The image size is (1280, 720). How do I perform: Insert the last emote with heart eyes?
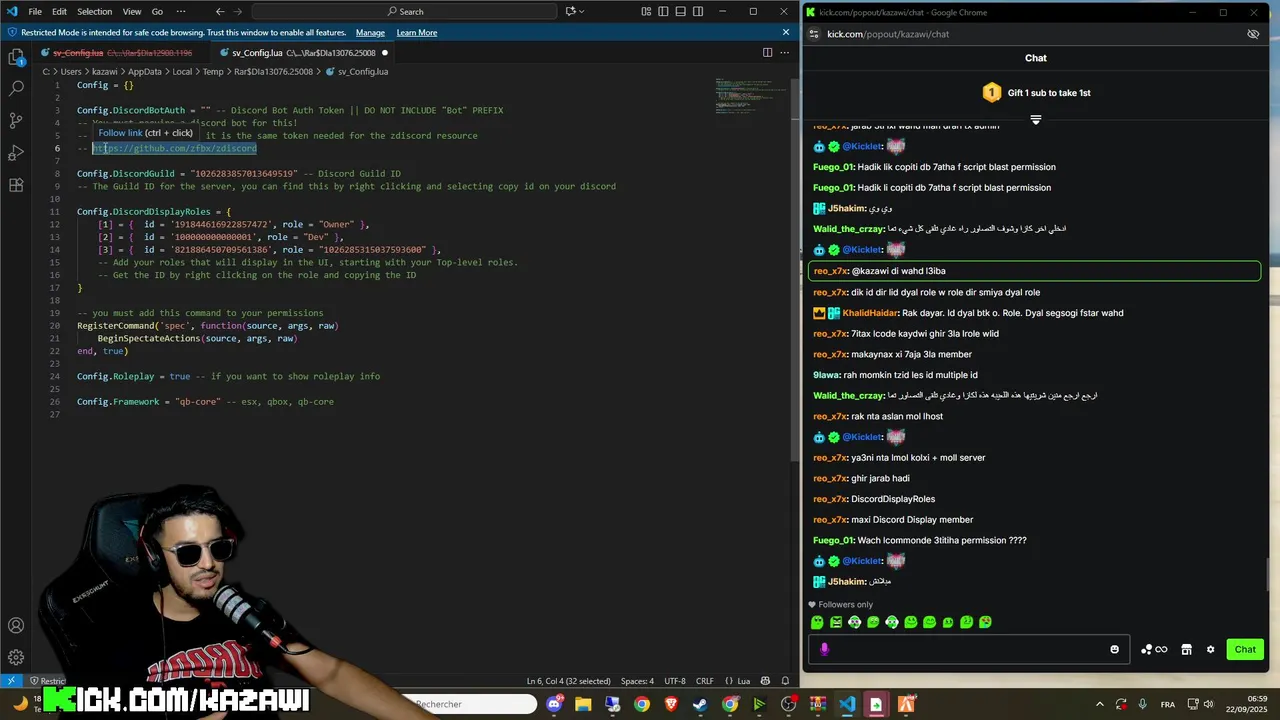tap(985, 622)
